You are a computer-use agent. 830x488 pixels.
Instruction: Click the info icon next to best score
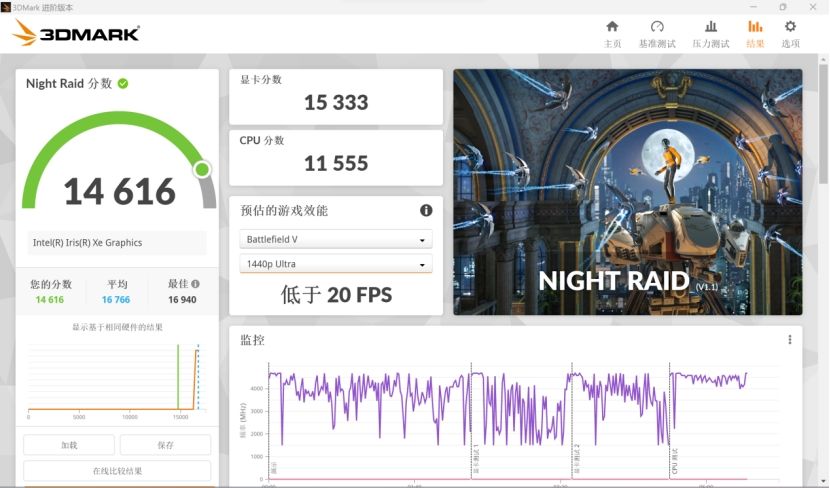tap(195, 284)
